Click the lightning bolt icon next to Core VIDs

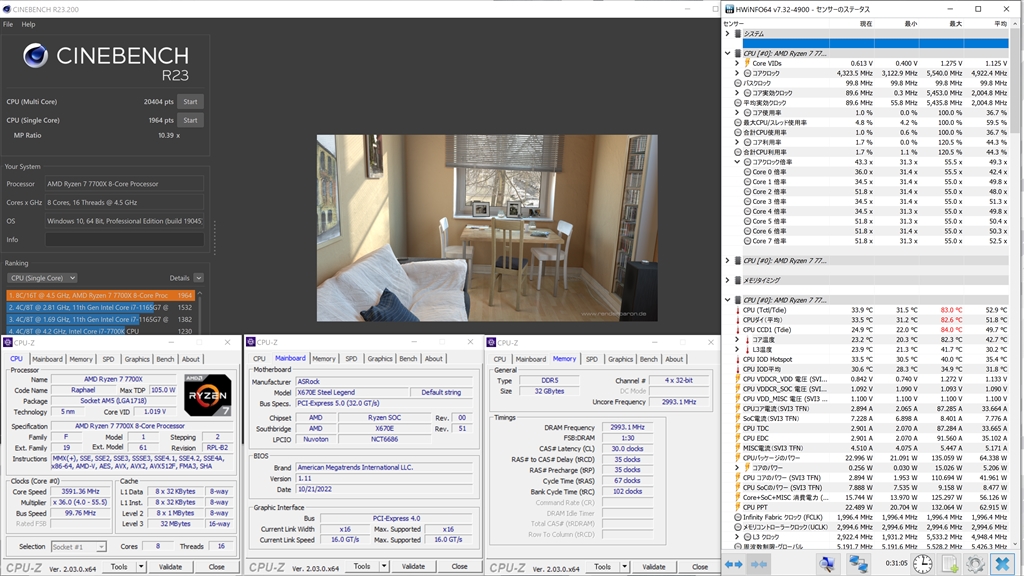click(747, 63)
